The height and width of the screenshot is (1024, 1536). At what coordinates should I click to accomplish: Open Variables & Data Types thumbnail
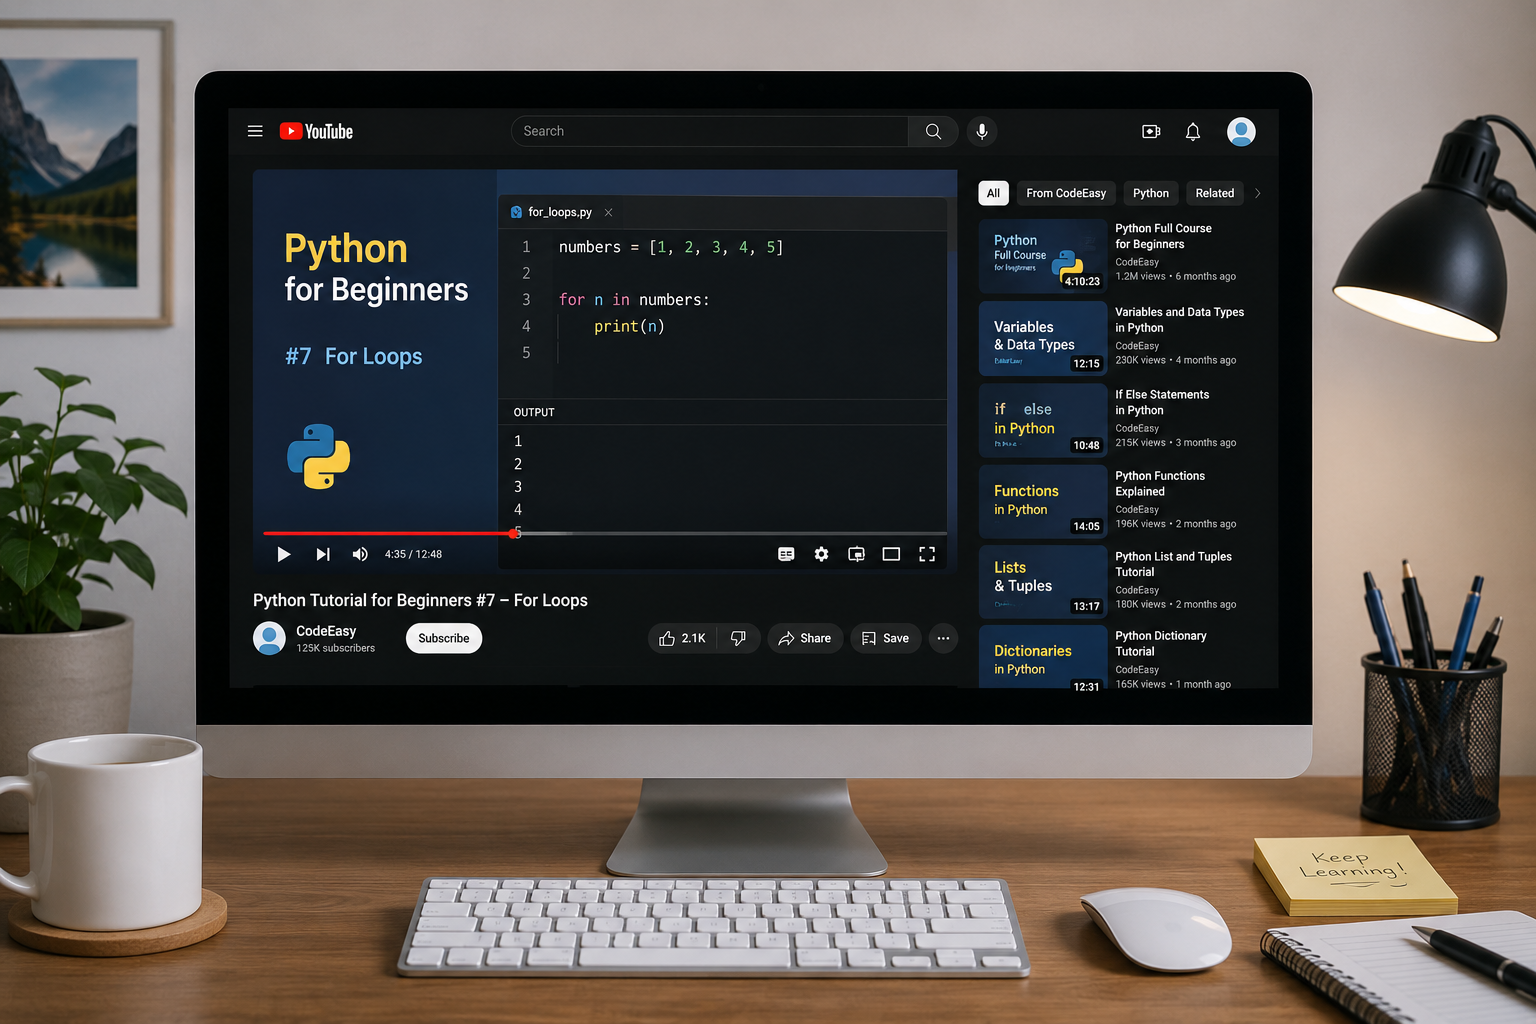click(1043, 338)
